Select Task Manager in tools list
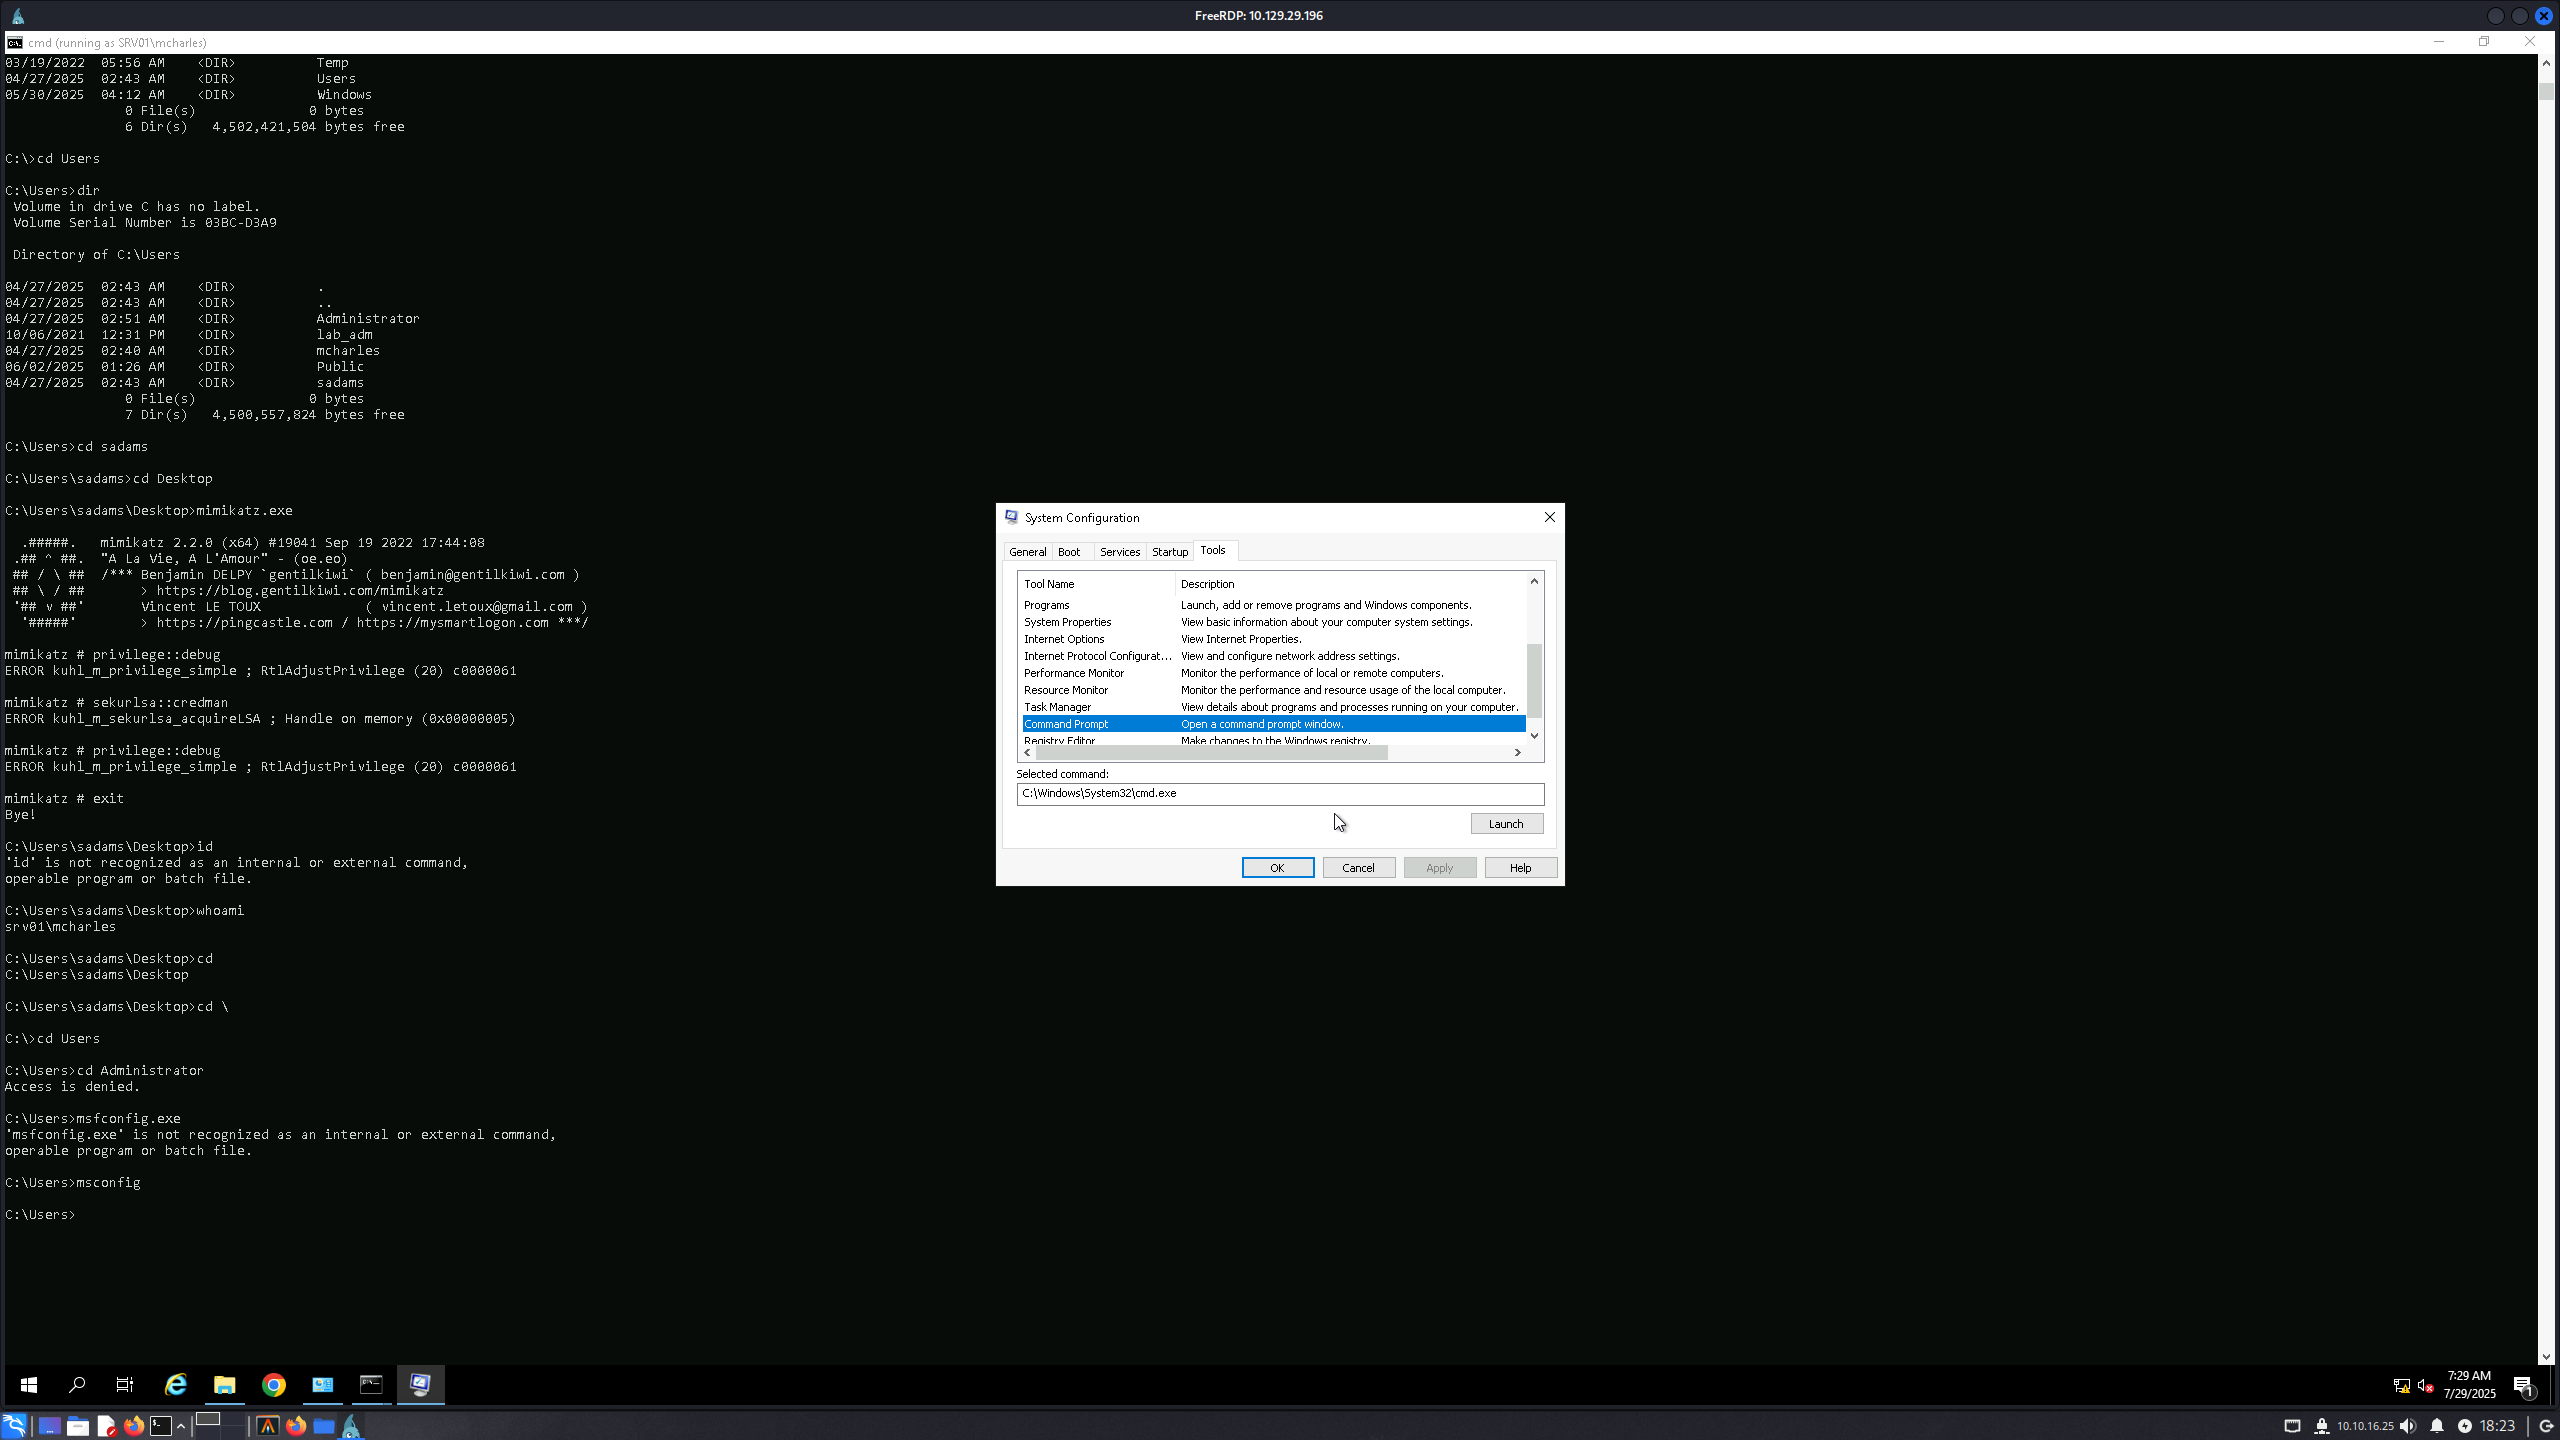 (x=1057, y=707)
